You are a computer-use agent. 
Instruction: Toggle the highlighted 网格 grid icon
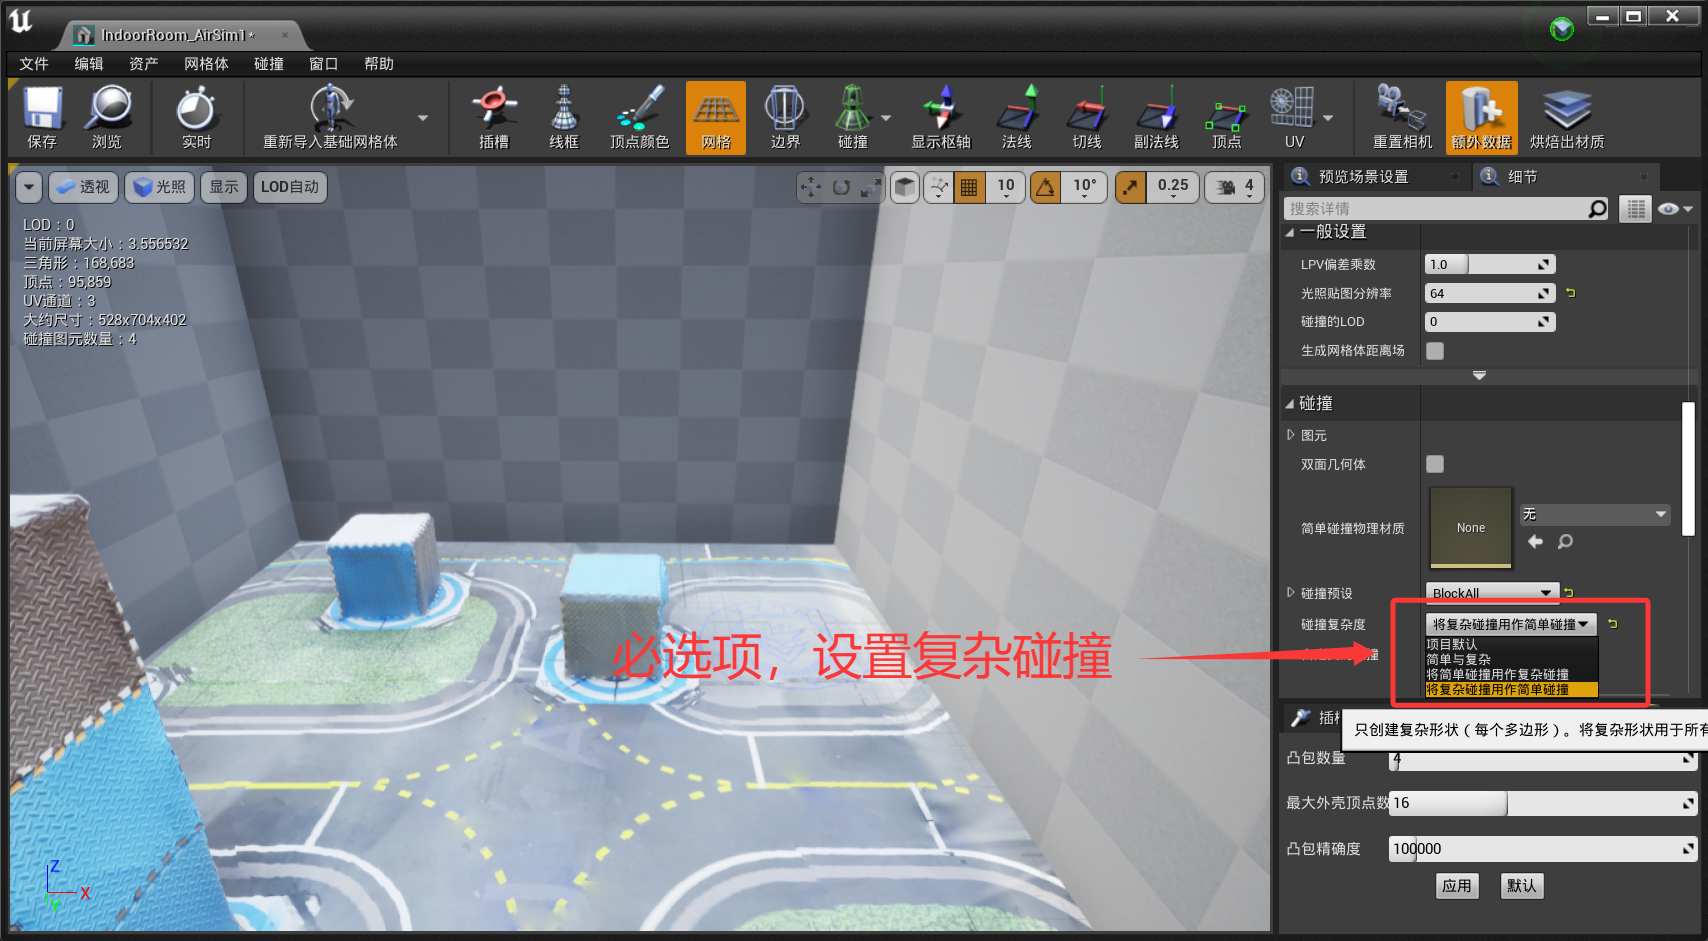pyautogui.click(x=716, y=117)
